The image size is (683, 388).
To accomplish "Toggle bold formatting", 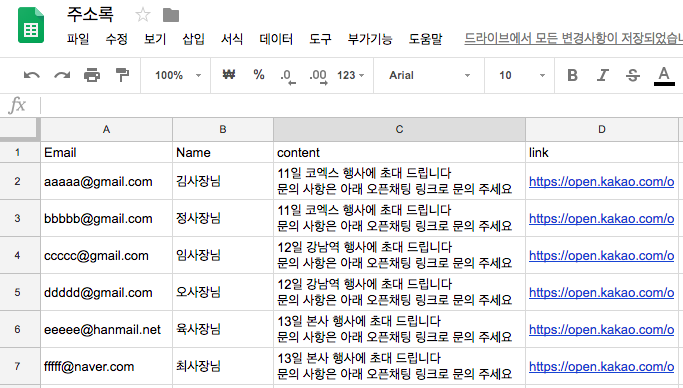I will pyautogui.click(x=572, y=75).
